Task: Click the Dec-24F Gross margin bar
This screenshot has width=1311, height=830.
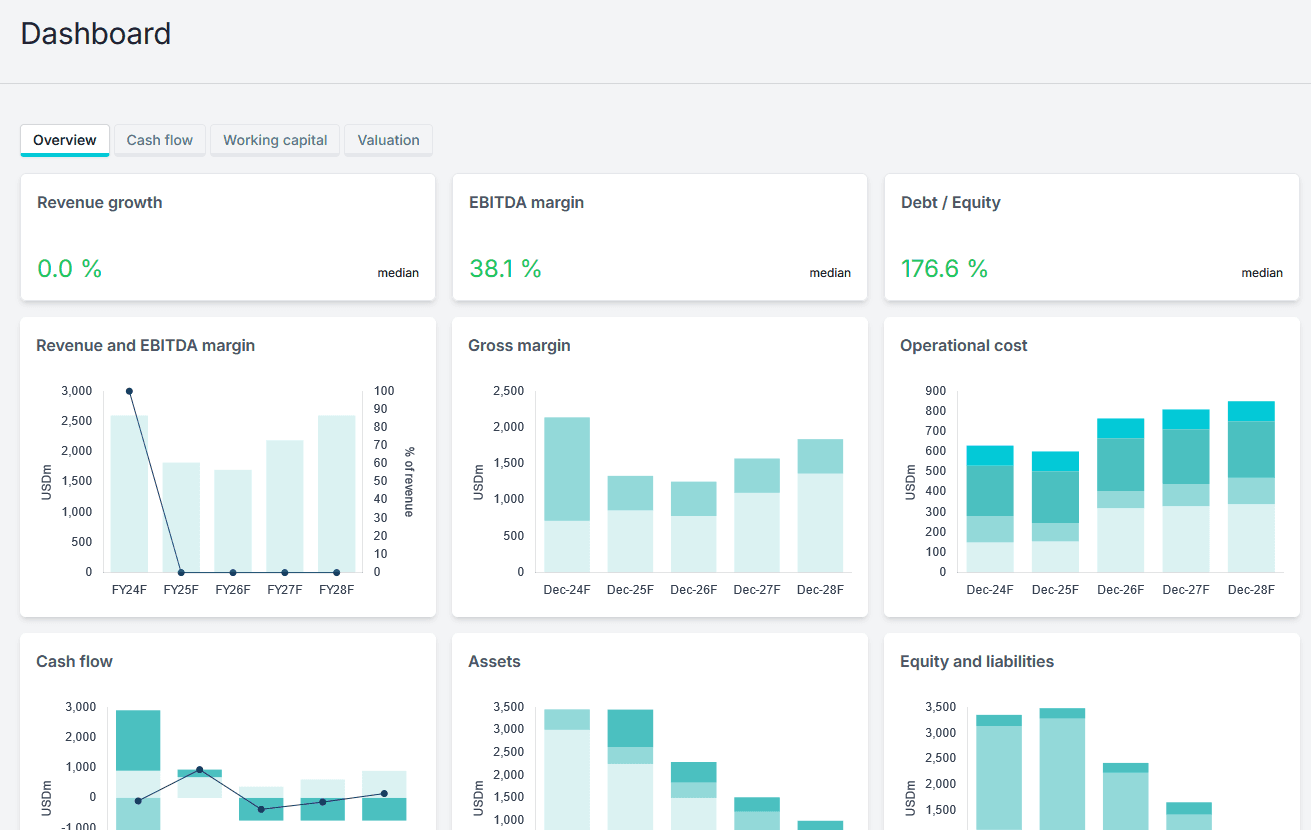Action: (x=567, y=495)
